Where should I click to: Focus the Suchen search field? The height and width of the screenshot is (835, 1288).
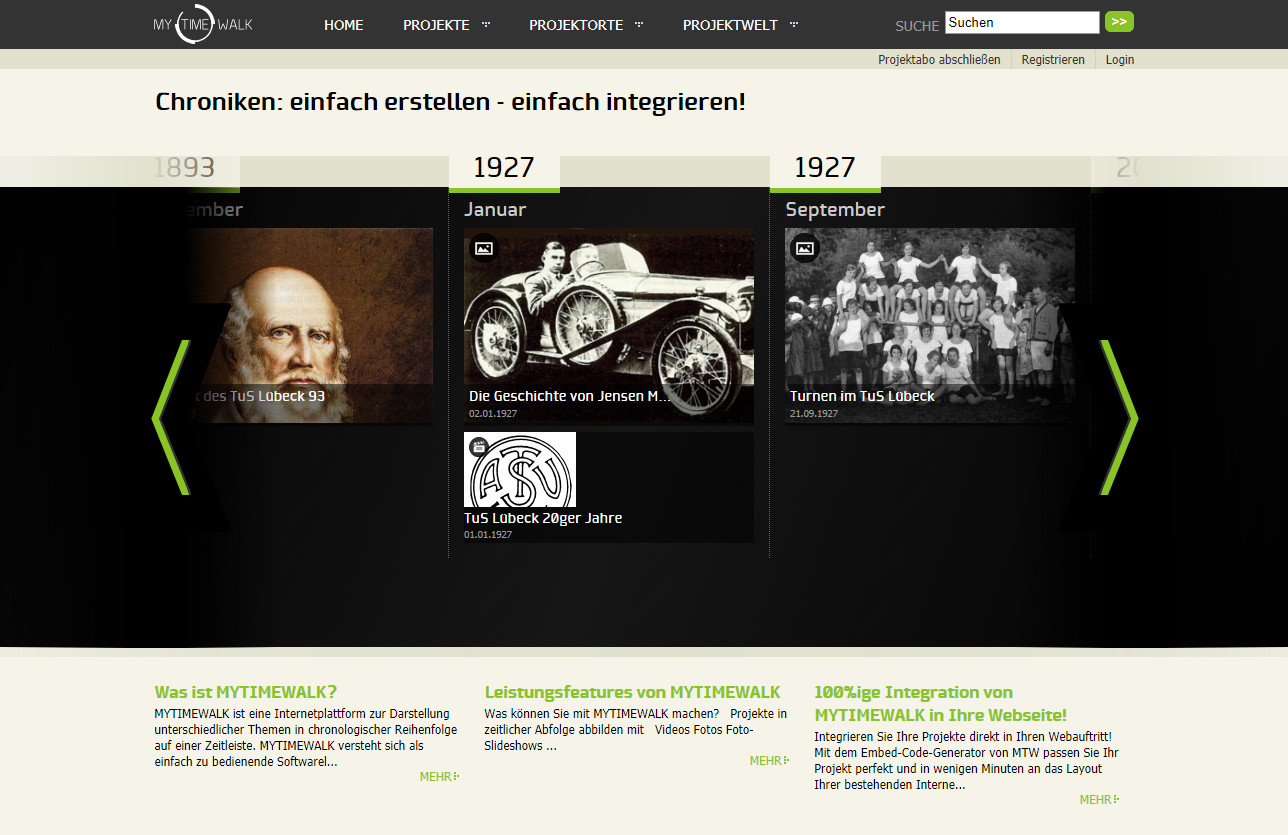1022,23
